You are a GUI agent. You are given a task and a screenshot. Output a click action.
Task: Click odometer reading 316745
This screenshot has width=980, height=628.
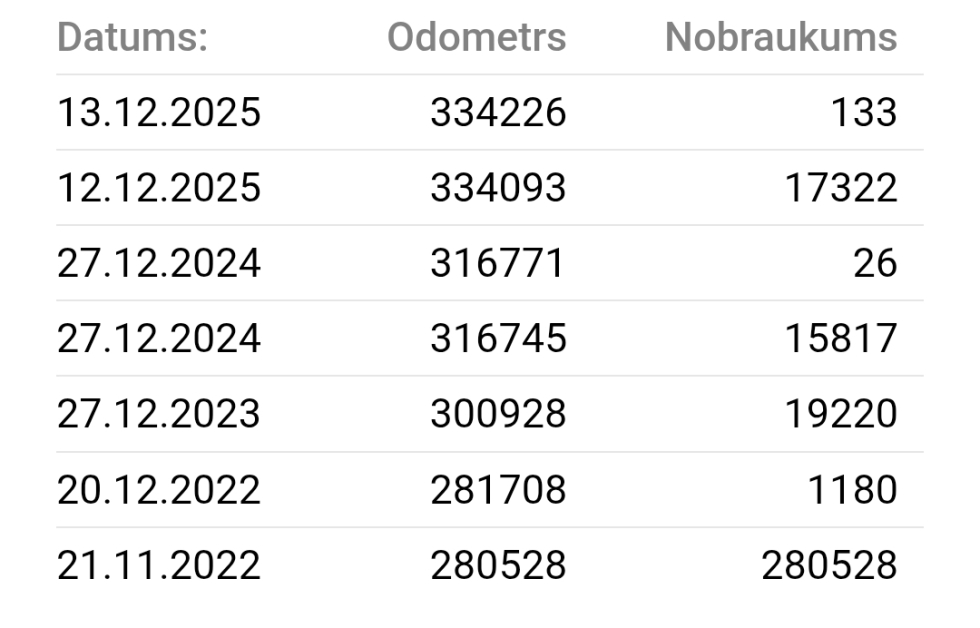point(498,339)
